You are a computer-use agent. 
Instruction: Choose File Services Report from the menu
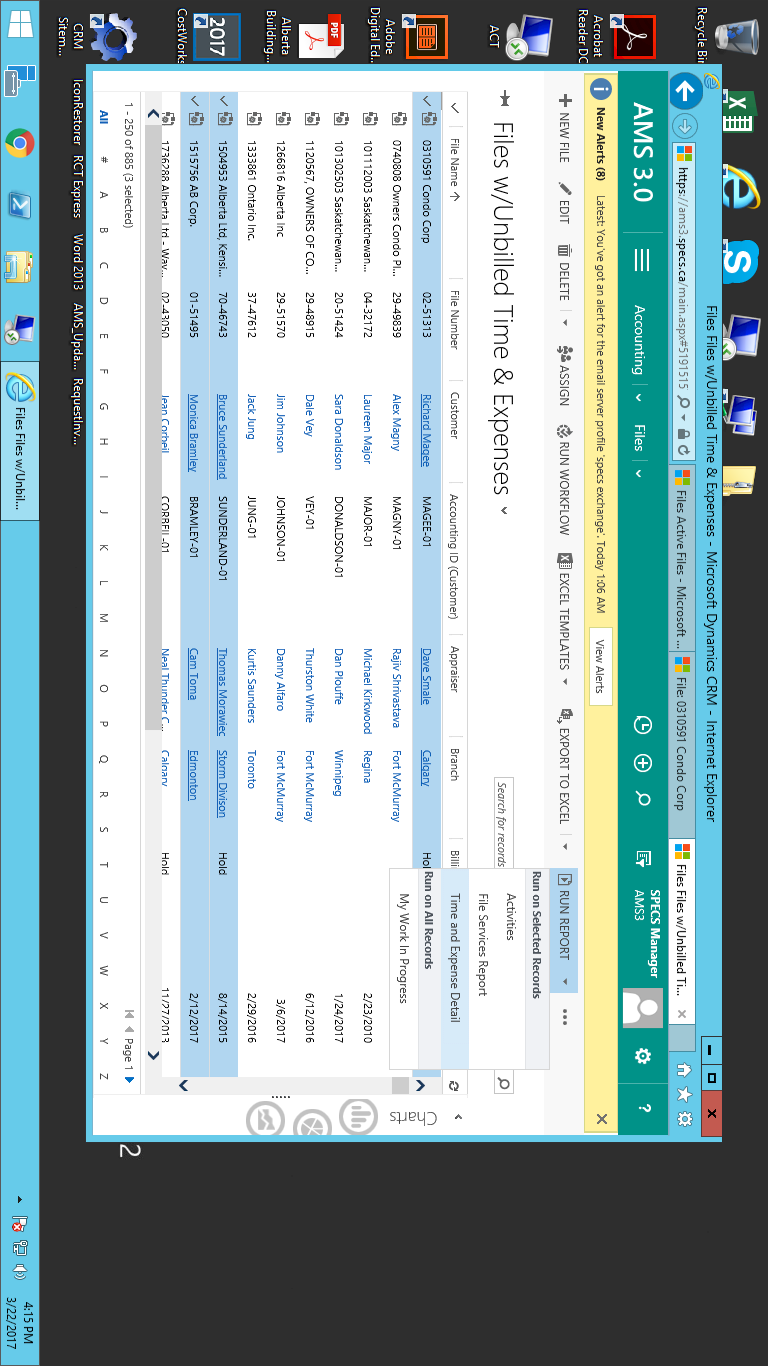[482, 944]
